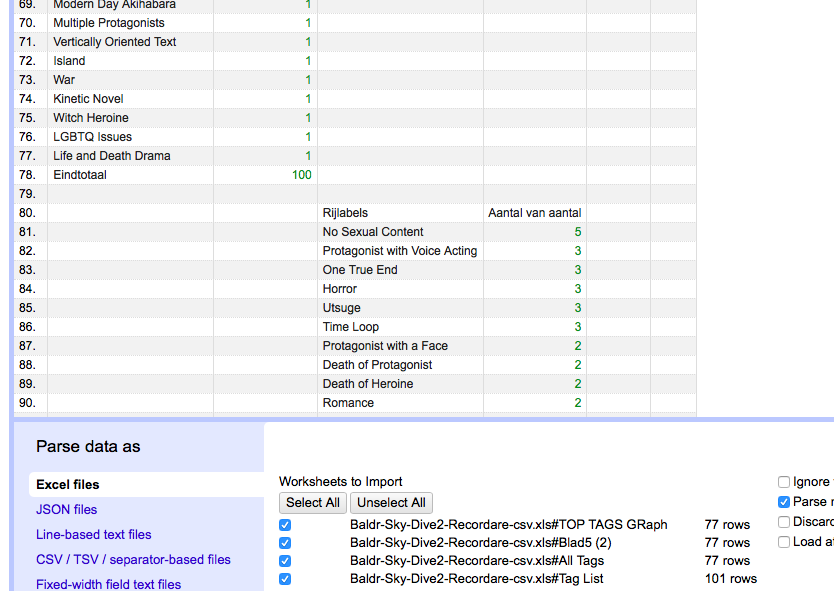Deselect the Tag List worksheet checkbox
Image resolution: width=834 pixels, height=591 pixels.
[x=285, y=579]
